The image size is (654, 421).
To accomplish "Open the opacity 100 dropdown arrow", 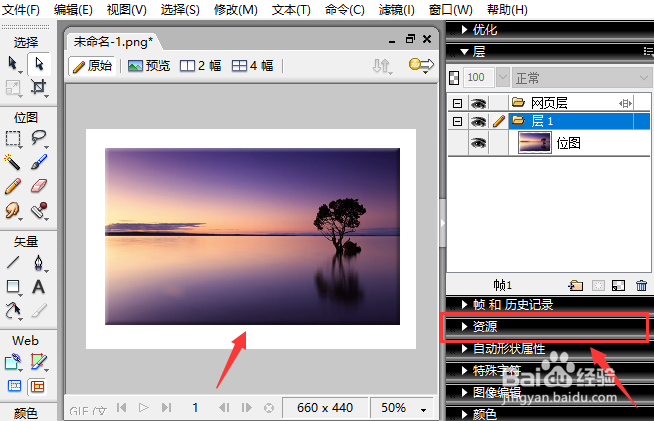I will pos(503,78).
